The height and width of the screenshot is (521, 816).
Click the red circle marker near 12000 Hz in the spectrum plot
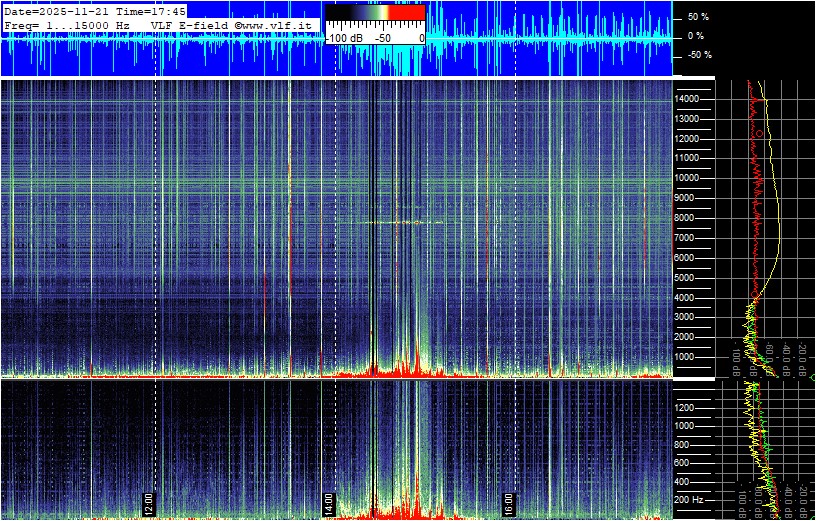tap(759, 134)
